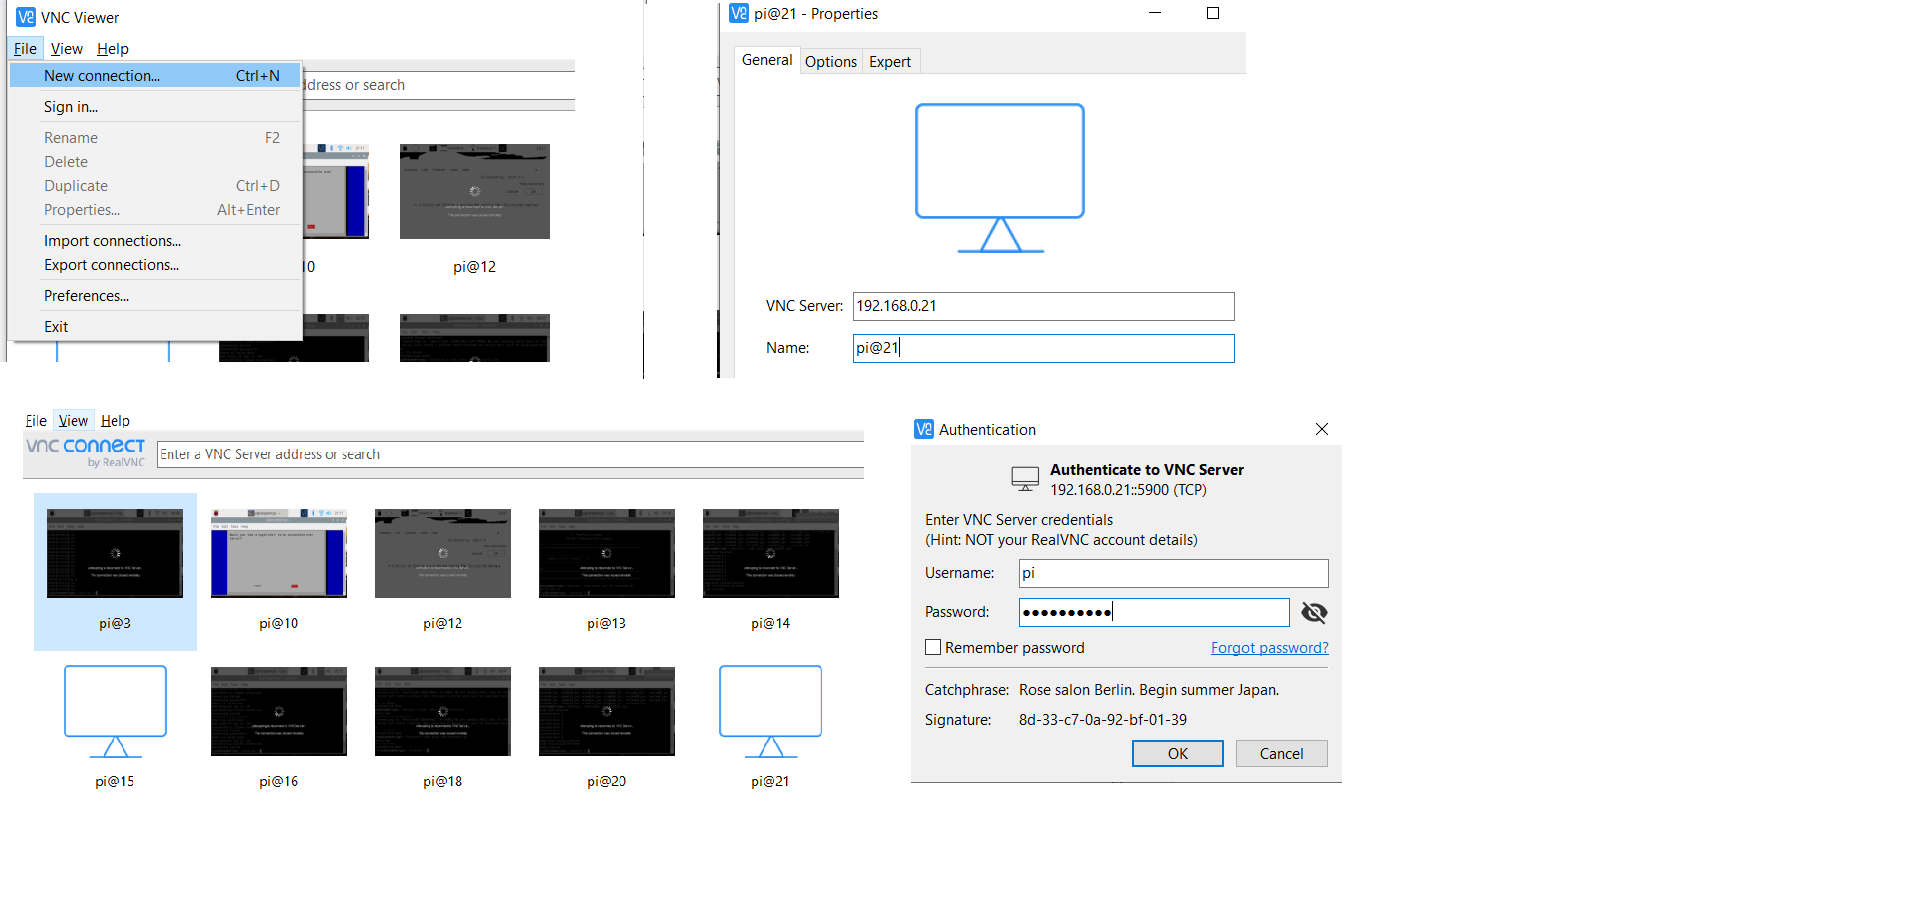This screenshot has height=903, width=1914.
Task: Click the VNC Connect by RealVNC logo
Action: click(86, 451)
